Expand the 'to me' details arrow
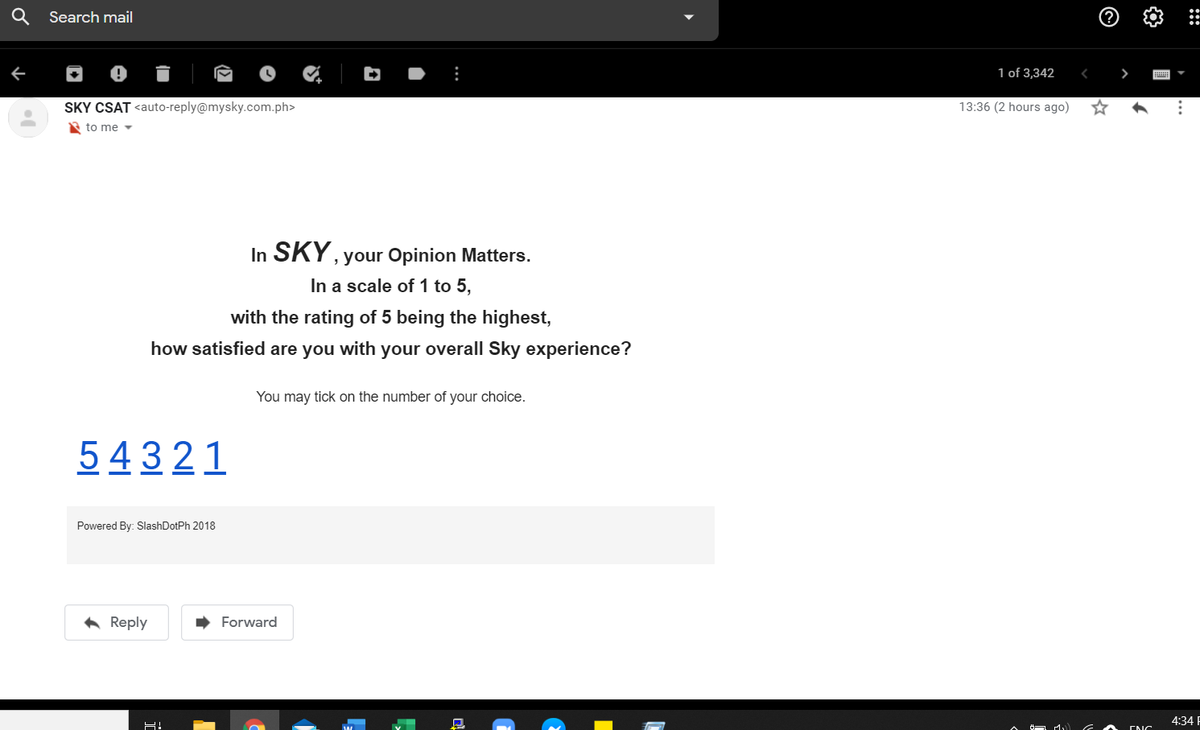Viewport: 1200px width, 730px height. (128, 128)
